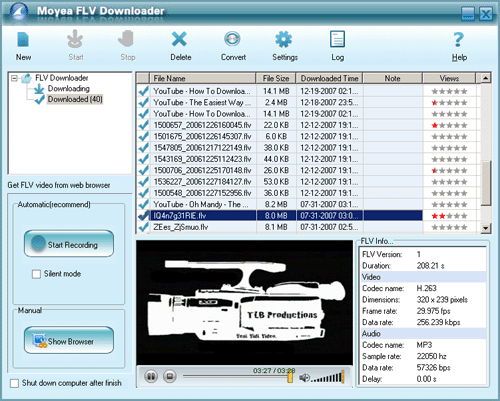The height and width of the screenshot is (401, 500).
Task: Enable Silent mode checkbox
Action: point(36,274)
